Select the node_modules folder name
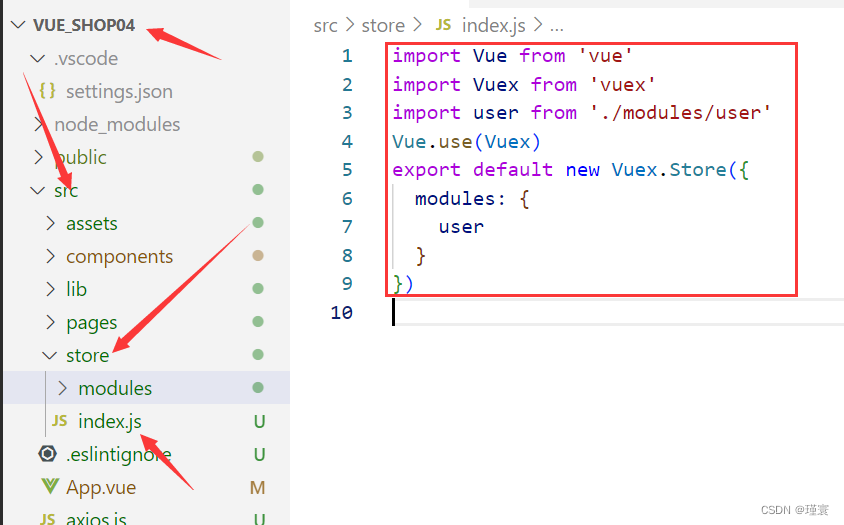 click(117, 124)
